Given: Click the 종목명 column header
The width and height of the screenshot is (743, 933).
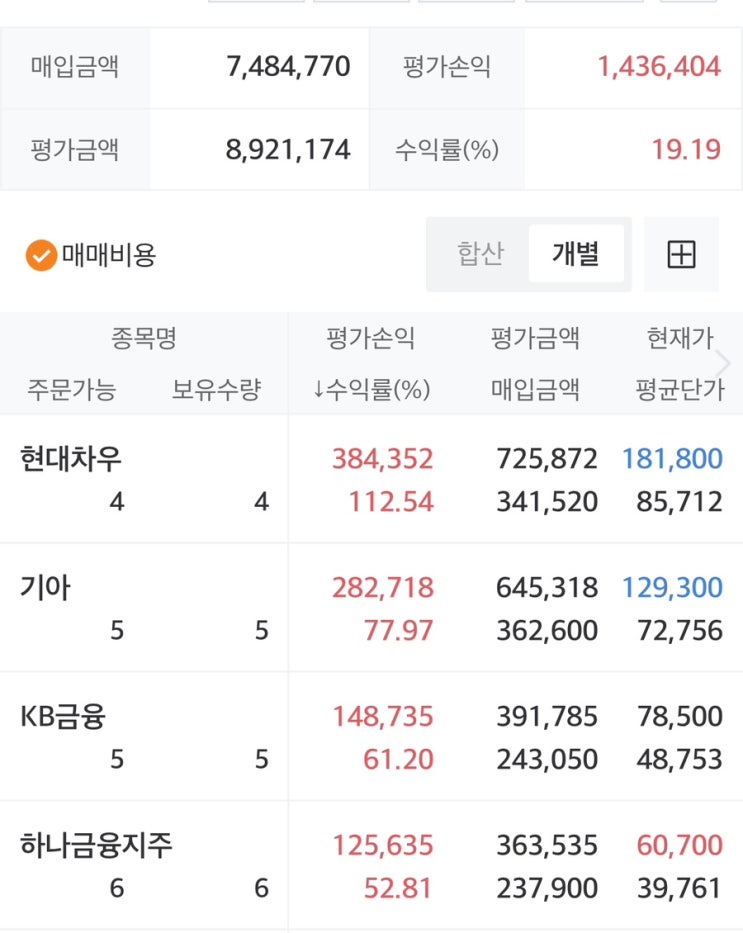Looking at the screenshot, I should (x=143, y=339).
